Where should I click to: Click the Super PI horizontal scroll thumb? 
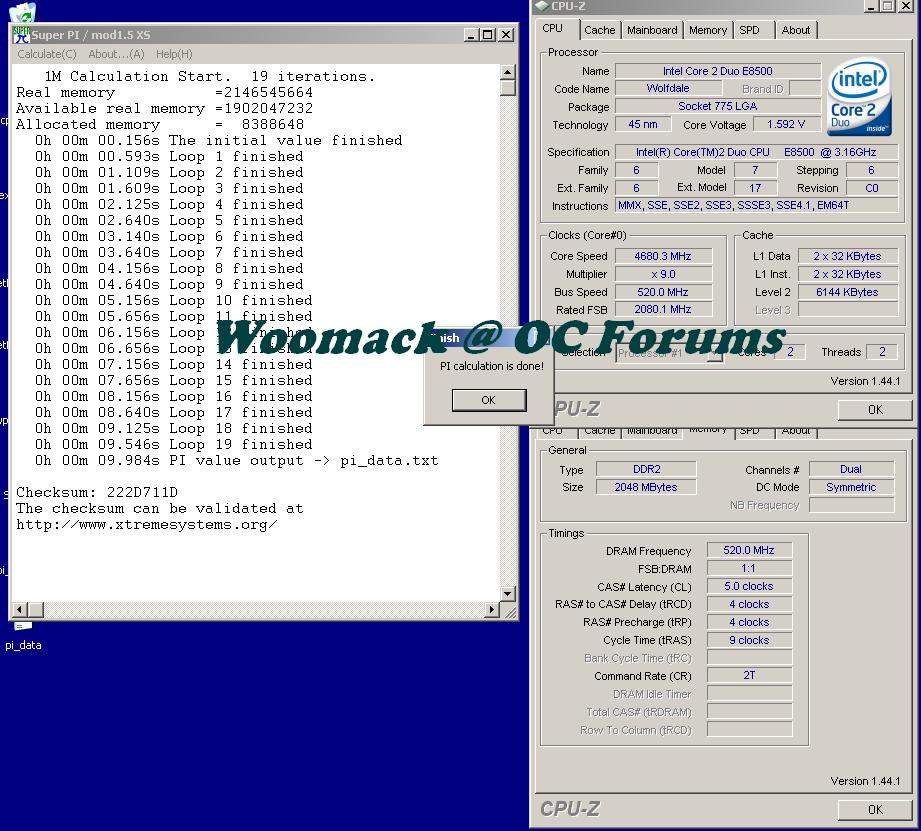(35, 610)
